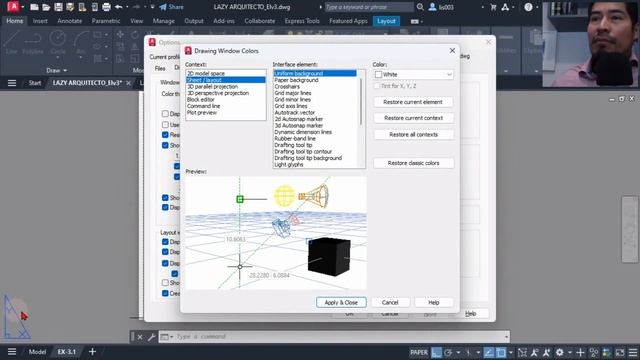Click the command line customize wrench icon
The height and width of the screenshot is (360, 640).
point(151,337)
